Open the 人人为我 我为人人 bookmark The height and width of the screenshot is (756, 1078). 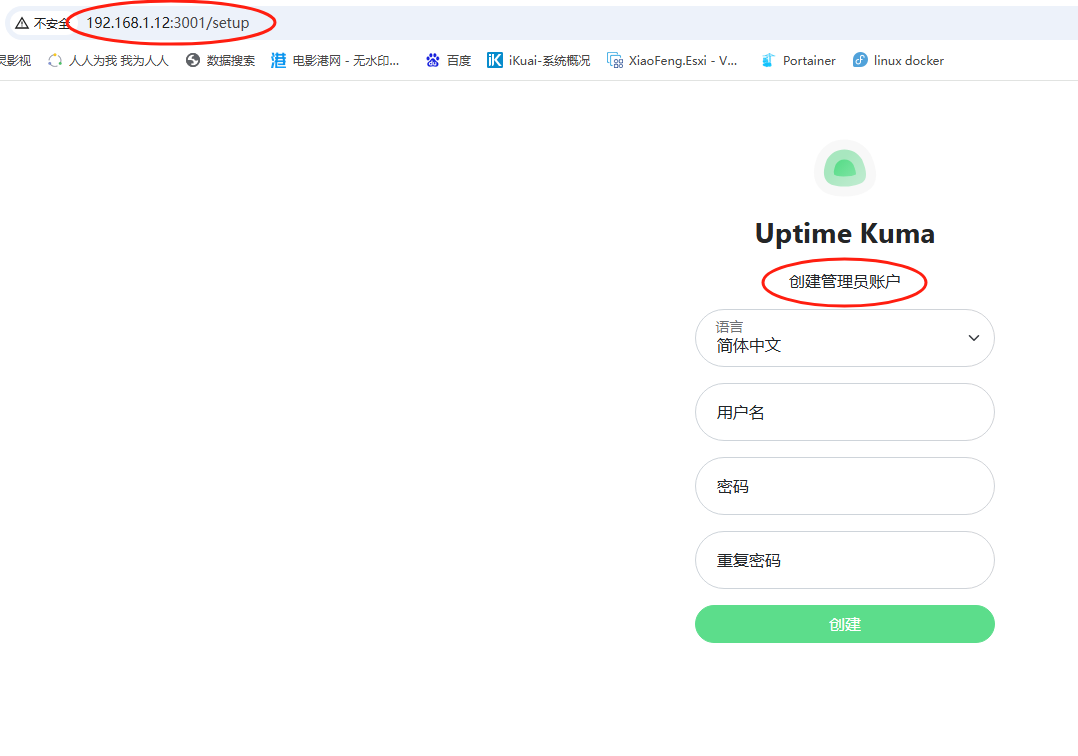tap(108, 61)
